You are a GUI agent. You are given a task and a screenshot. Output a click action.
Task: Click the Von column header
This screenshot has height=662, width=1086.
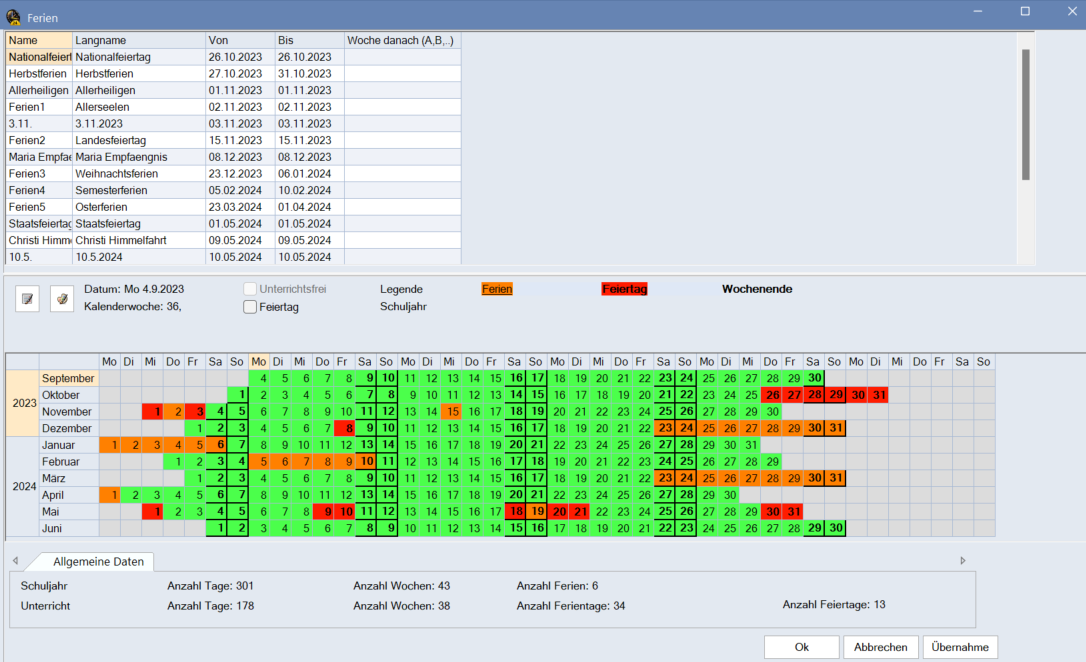tap(238, 40)
